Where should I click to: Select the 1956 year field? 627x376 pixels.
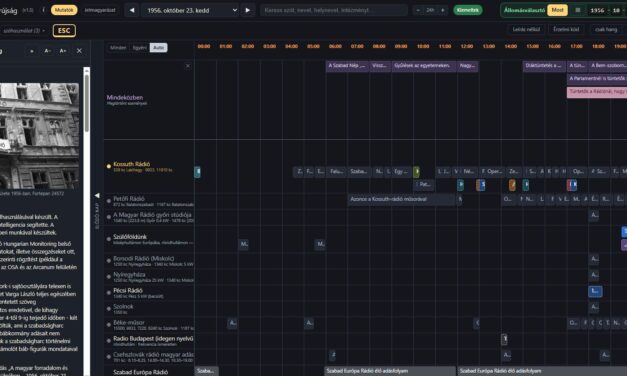tap(597, 10)
